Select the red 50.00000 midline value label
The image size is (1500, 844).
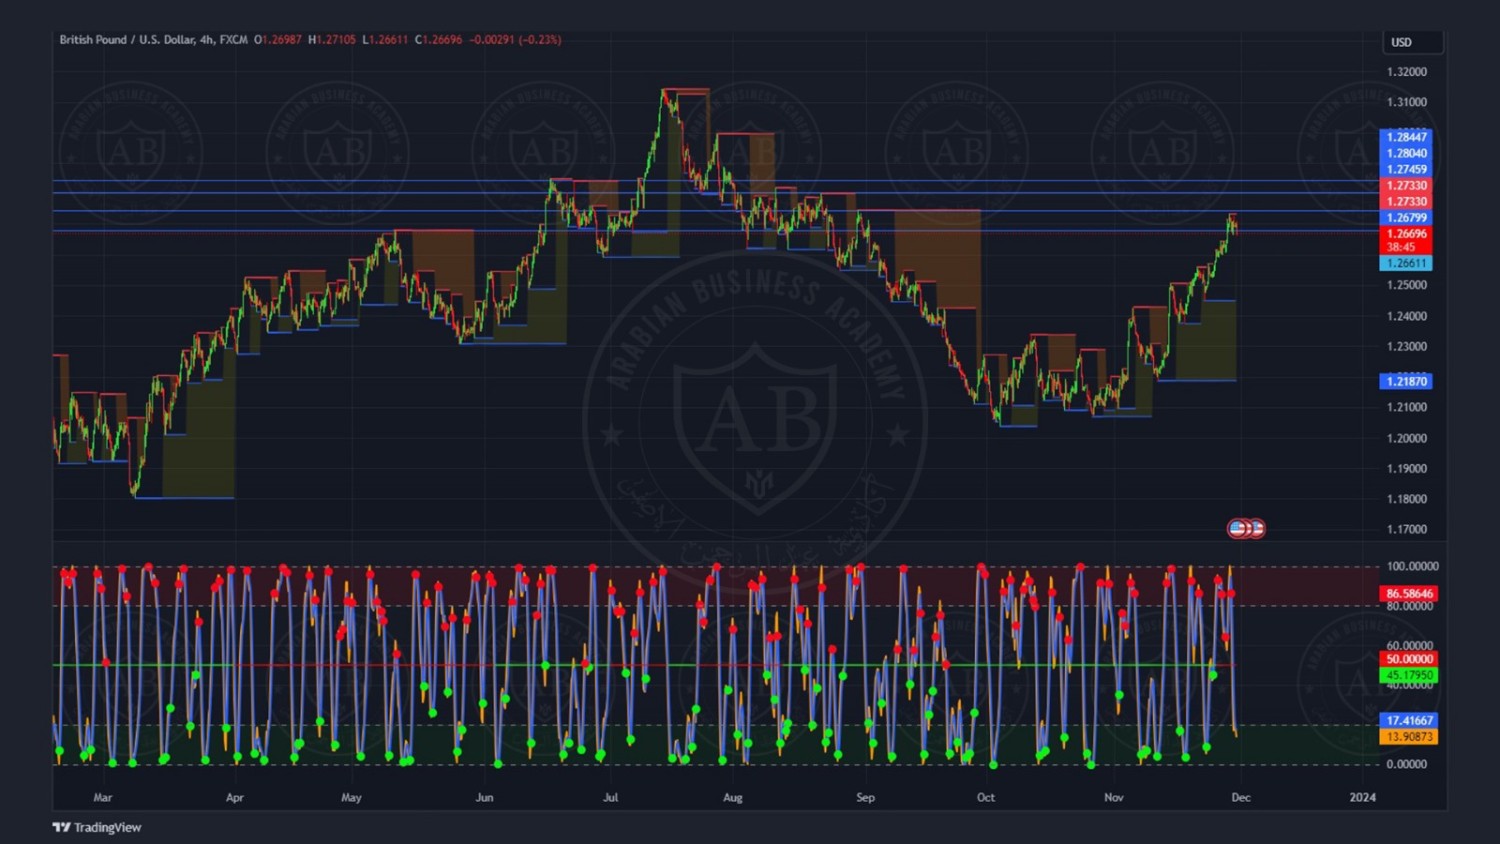[x=1409, y=659]
